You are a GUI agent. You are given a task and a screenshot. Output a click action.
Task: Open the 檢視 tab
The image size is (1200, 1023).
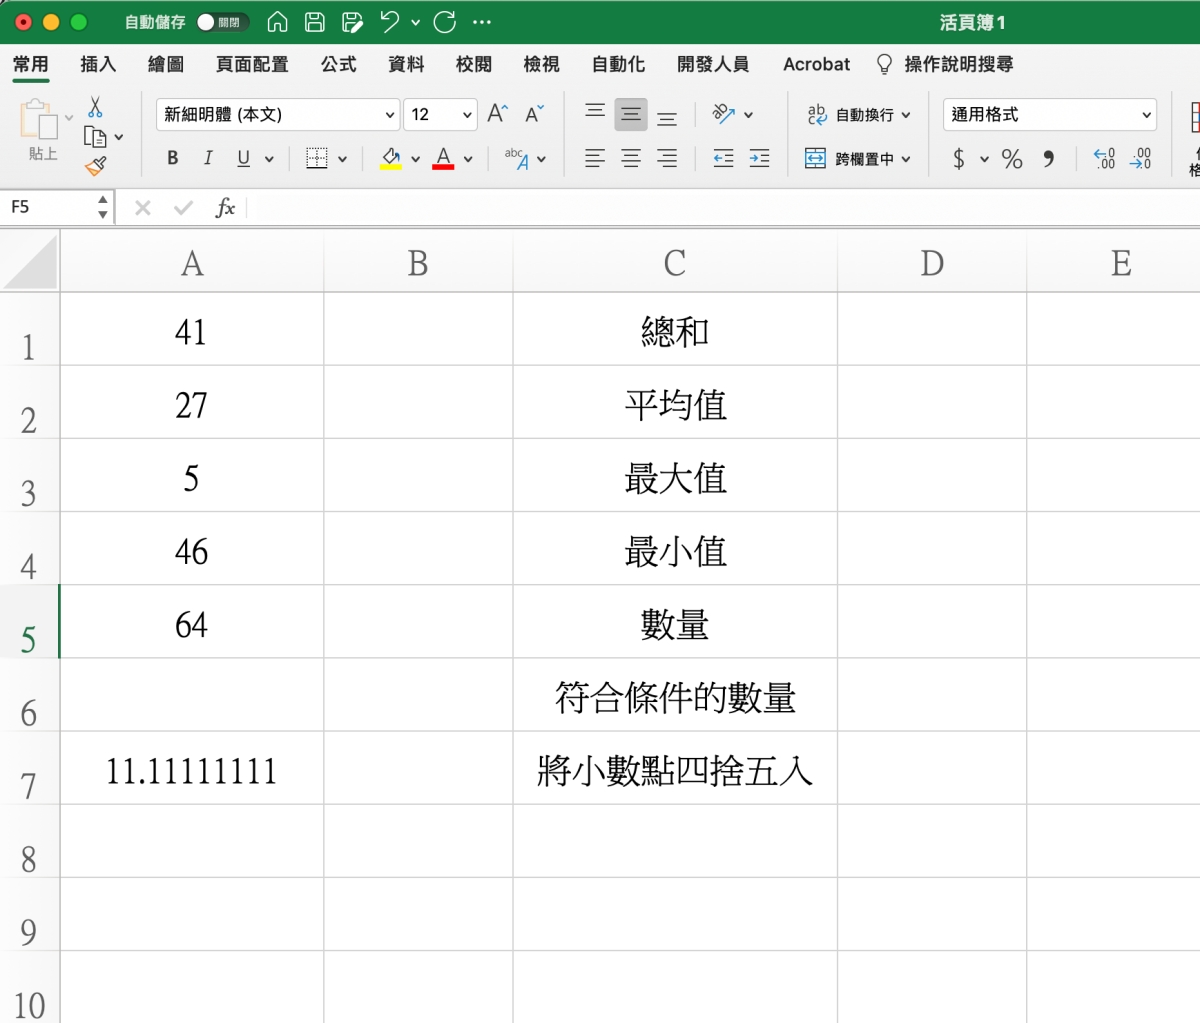click(x=541, y=64)
